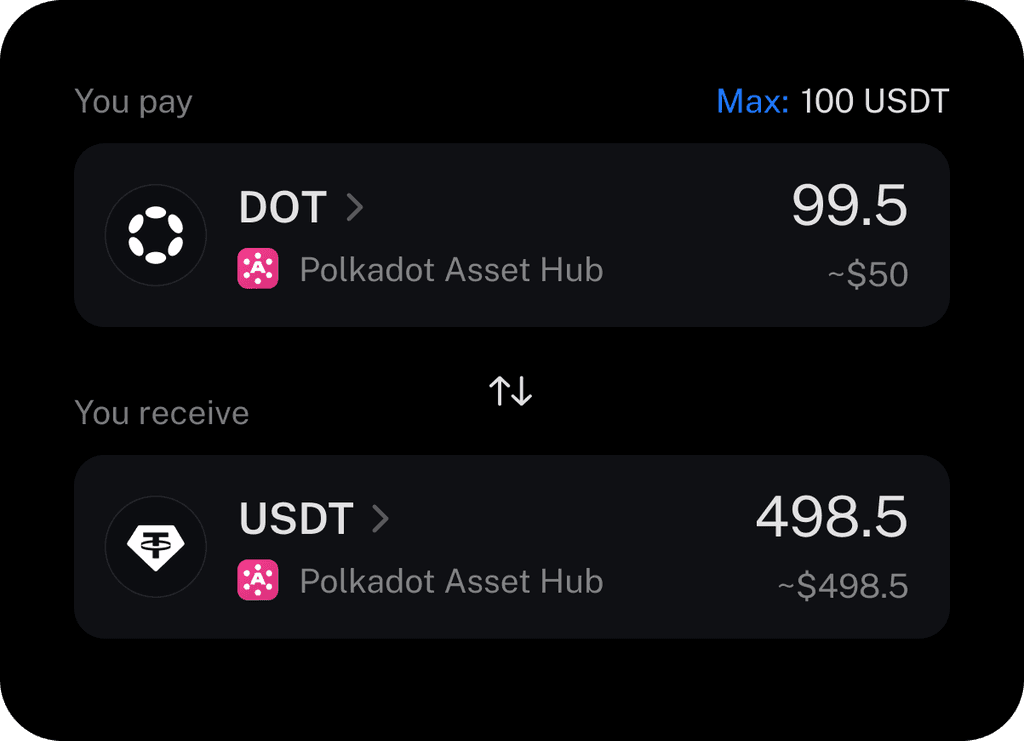The image size is (1024, 741).
Task: Select Polkadot Asset Hub network for DOT
Action: 451,269
